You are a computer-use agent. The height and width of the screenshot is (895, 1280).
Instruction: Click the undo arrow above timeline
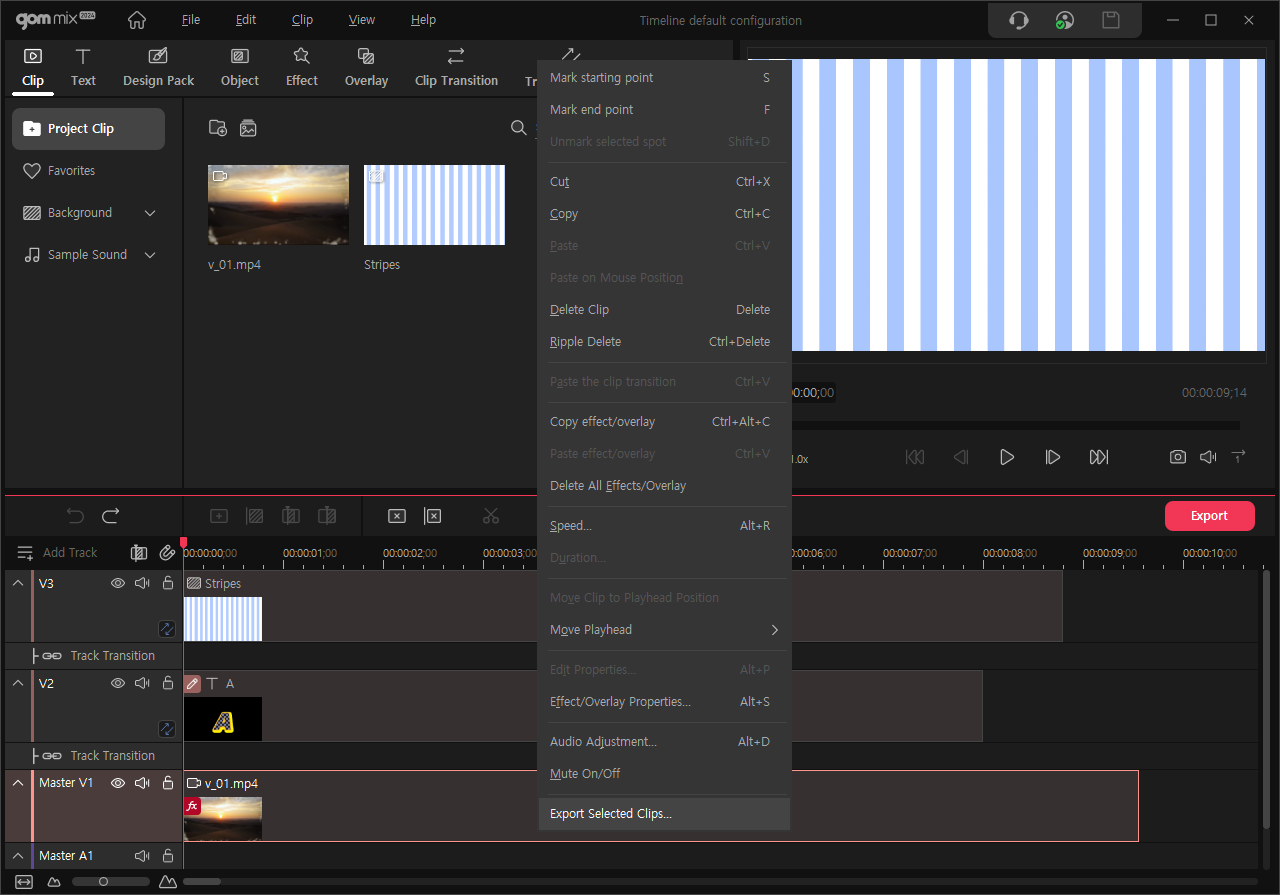click(x=75, y=516)
